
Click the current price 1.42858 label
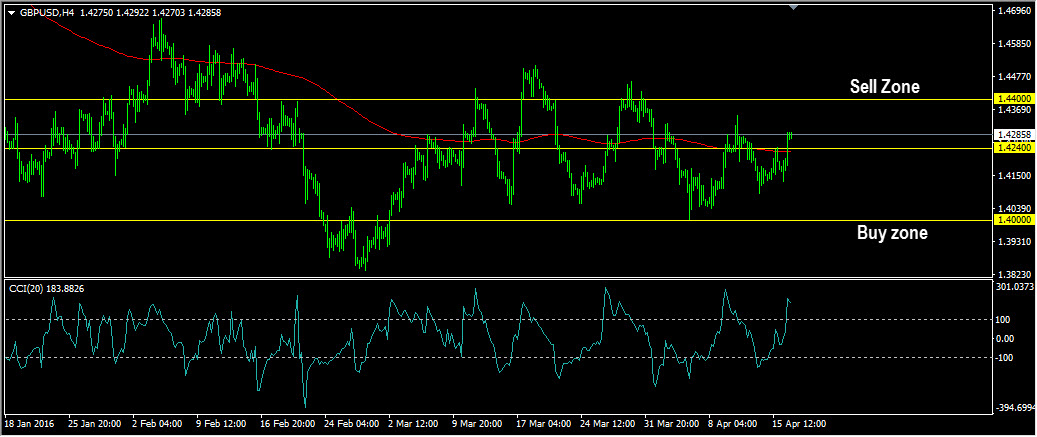(x=1013, y=134)
